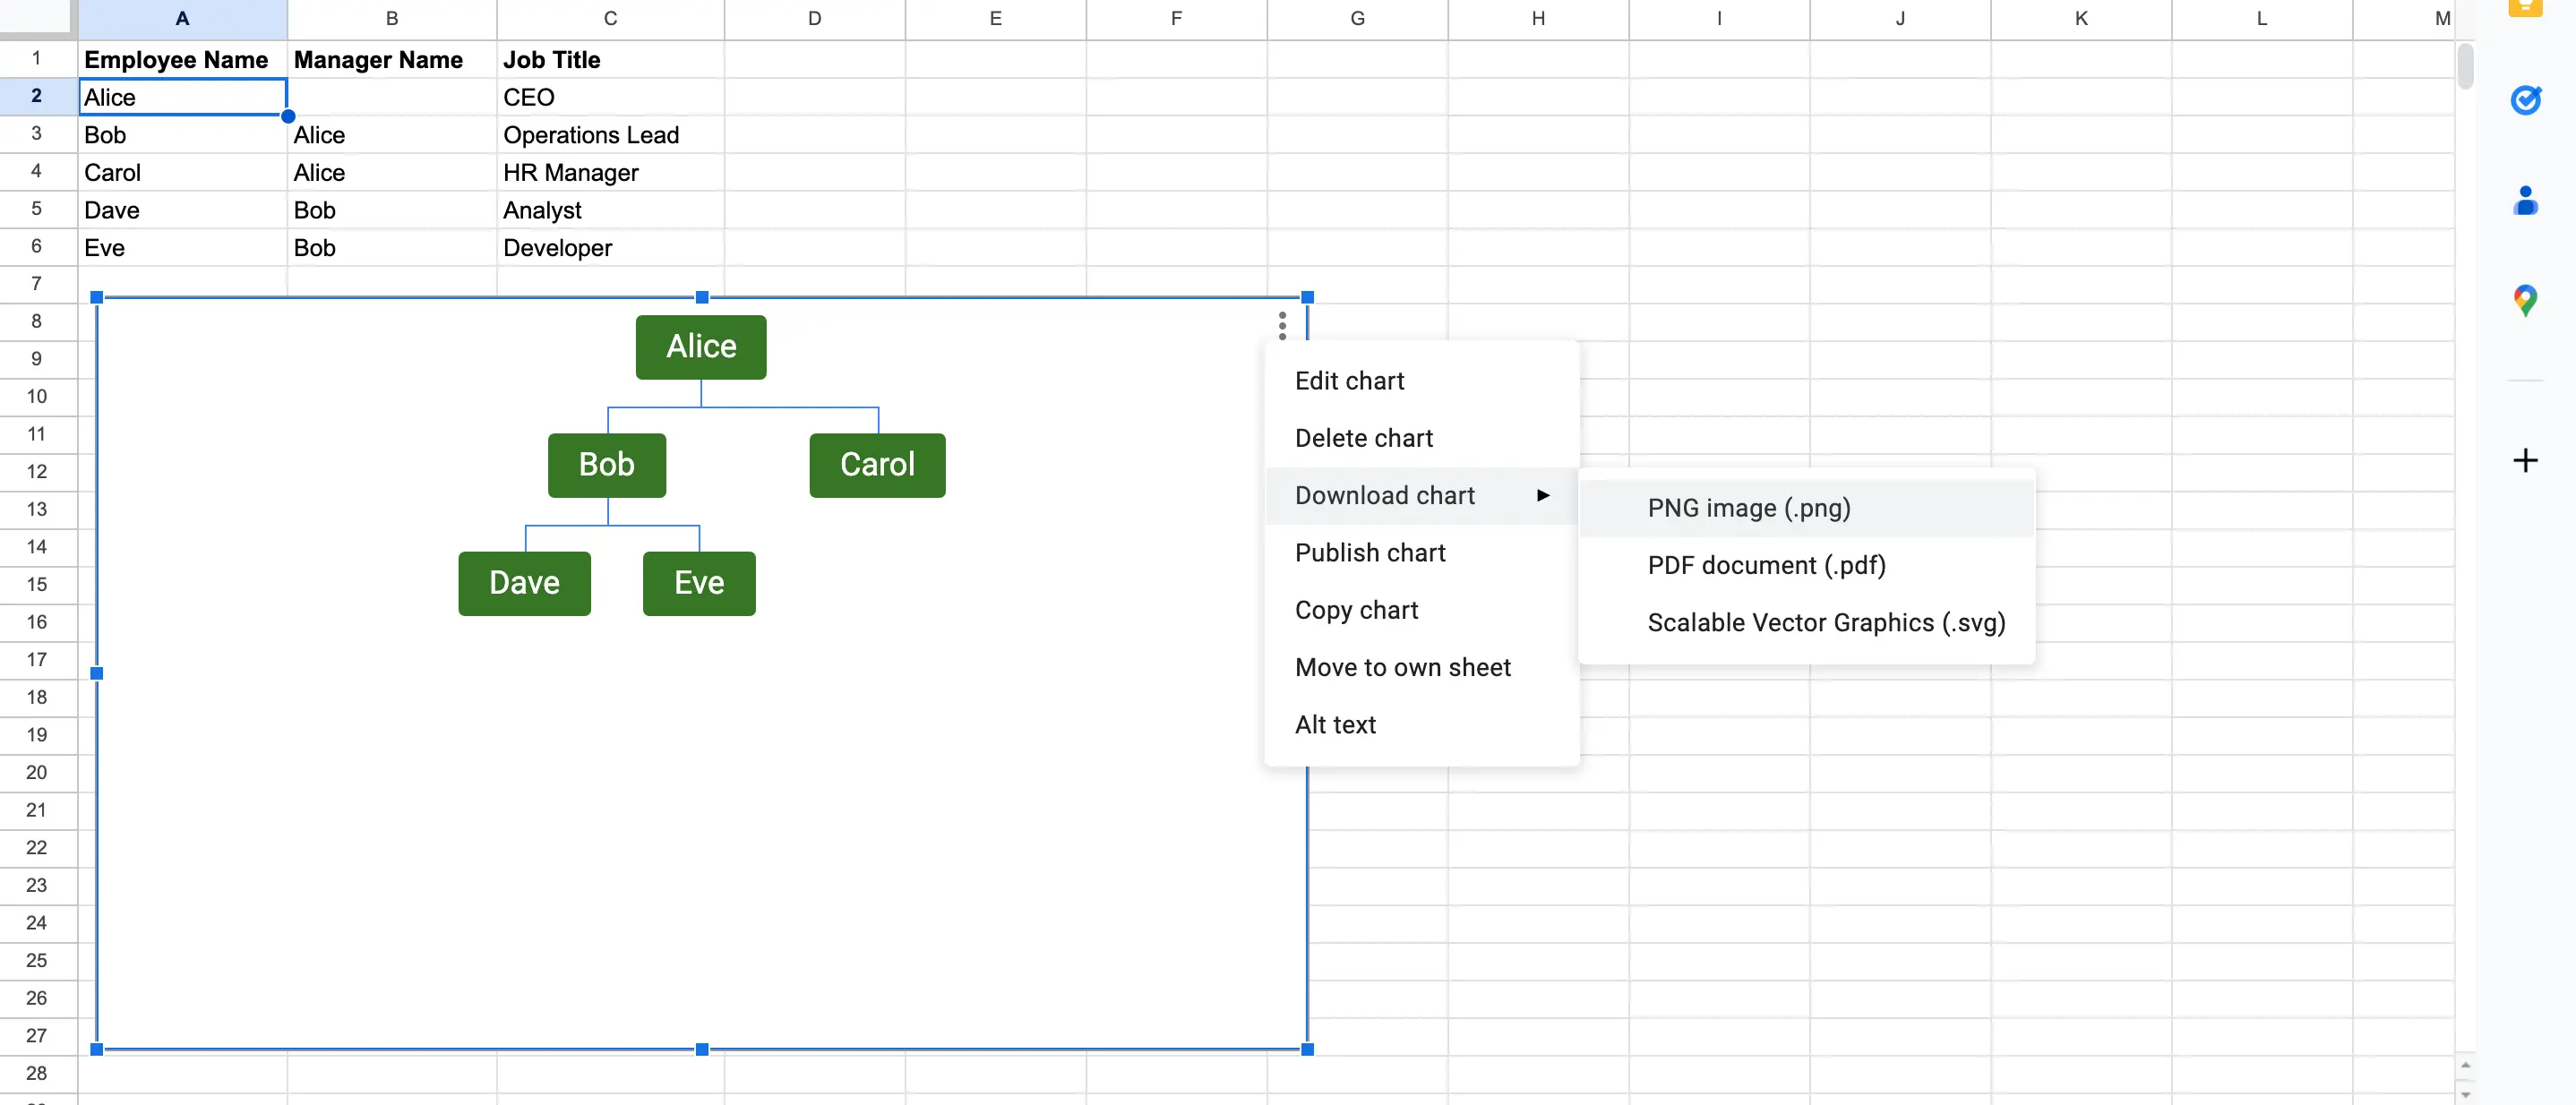The image size is (2576, 1105).
Task: Click cell A2 containing 'Alice'
Action: tap(182, 97)
